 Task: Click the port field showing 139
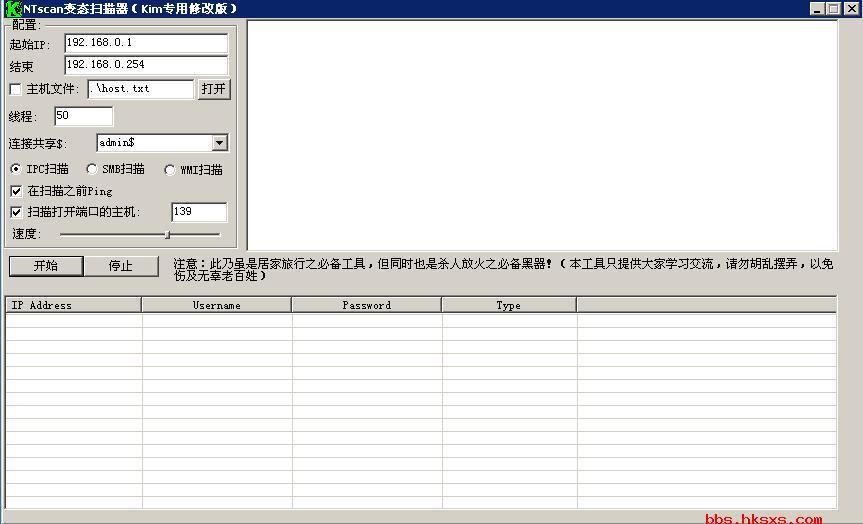199,212
